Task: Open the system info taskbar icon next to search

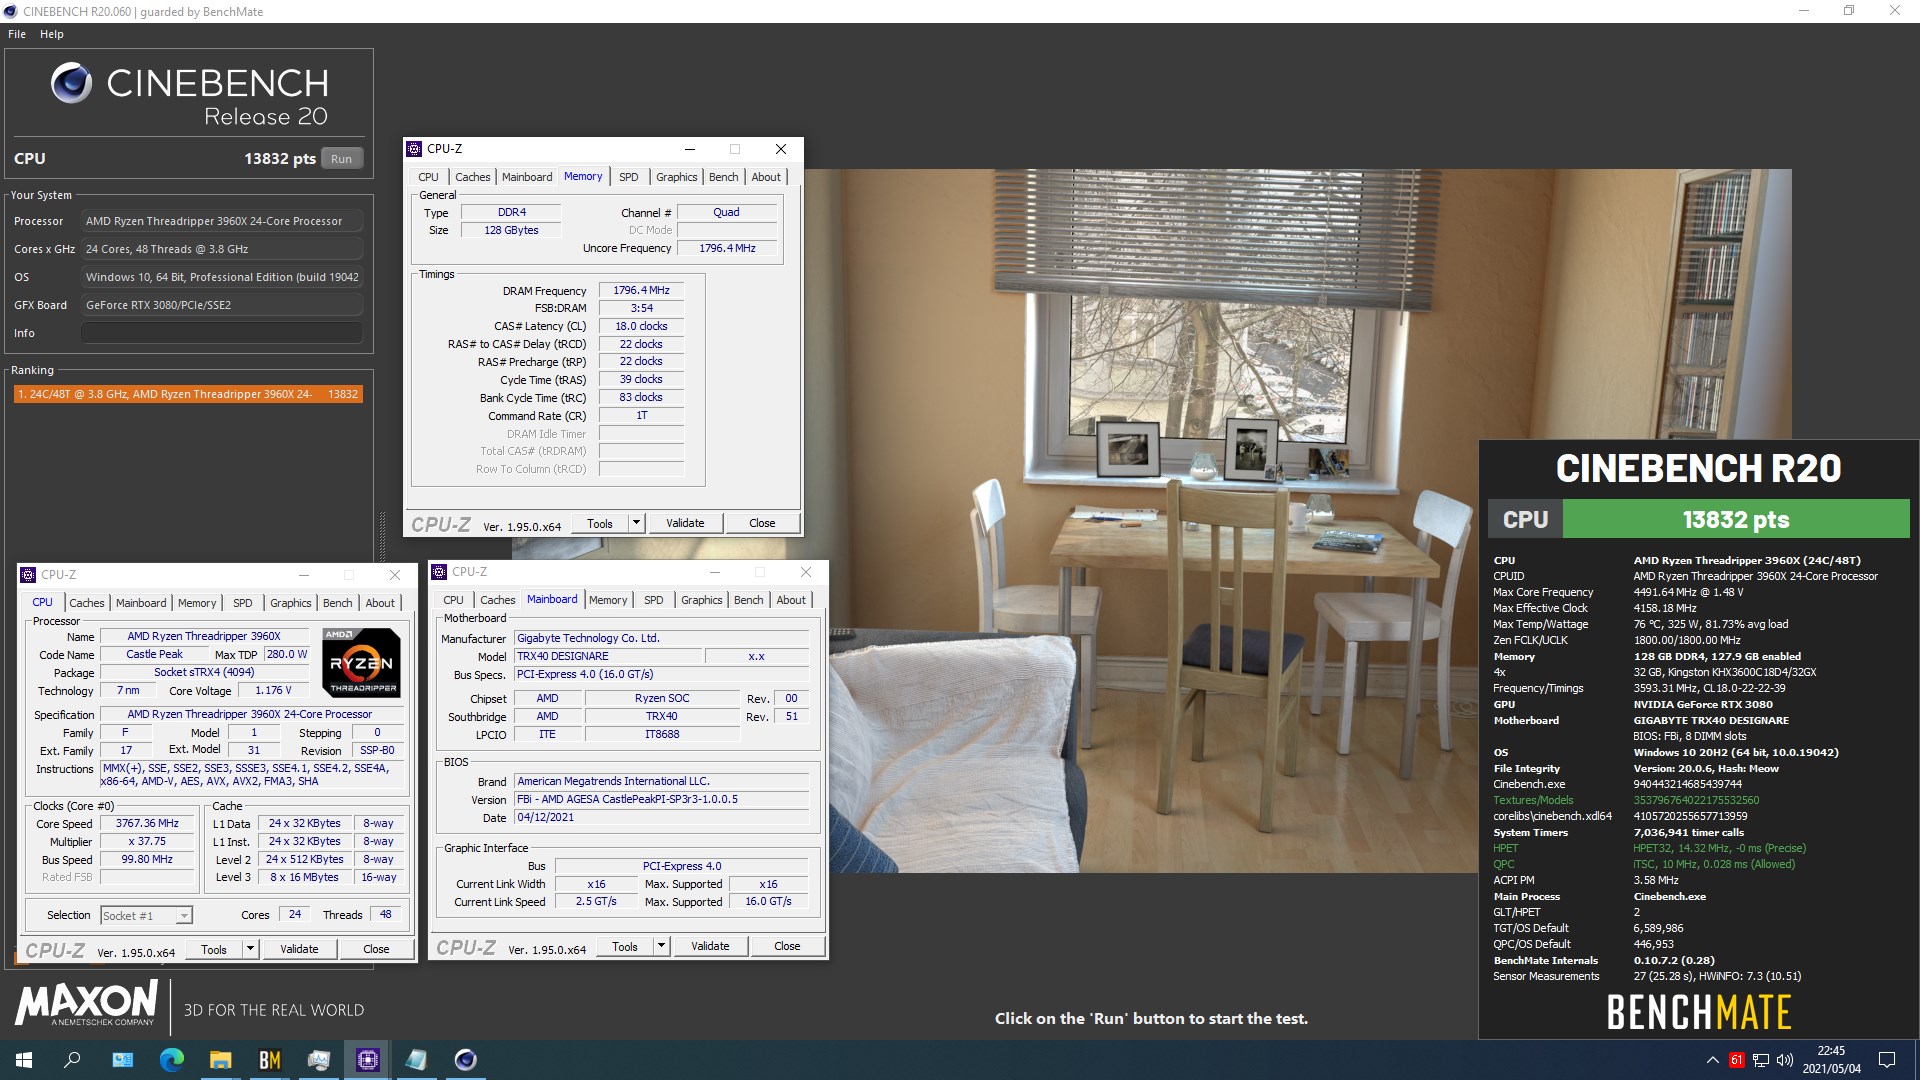Action: pos(122,1060)
